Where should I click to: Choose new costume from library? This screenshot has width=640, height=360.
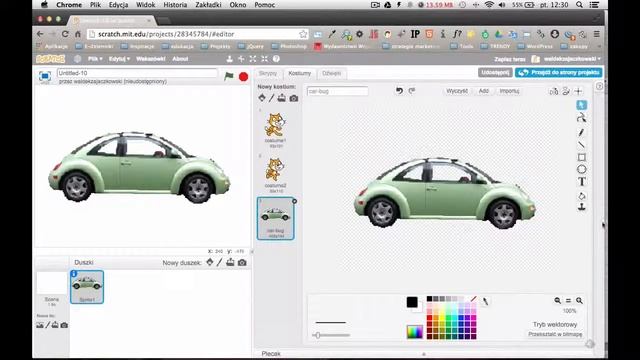coord(262,98)
